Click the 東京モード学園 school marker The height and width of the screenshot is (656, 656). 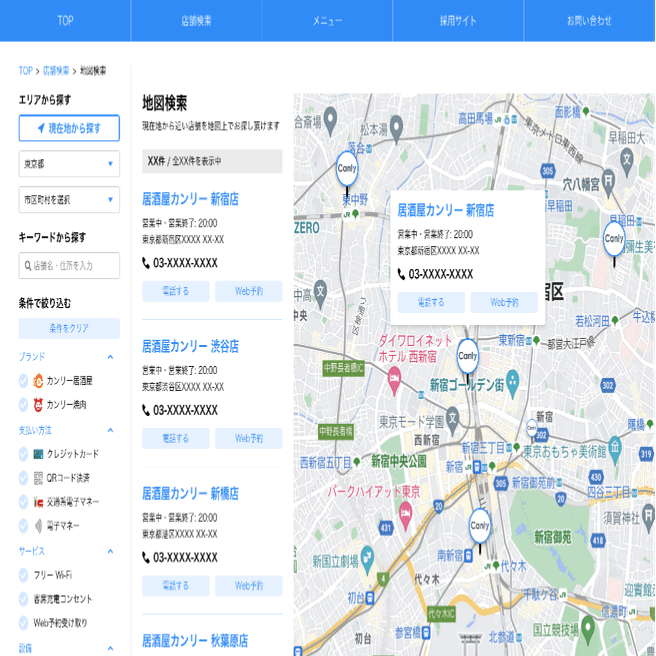(452, 421)
